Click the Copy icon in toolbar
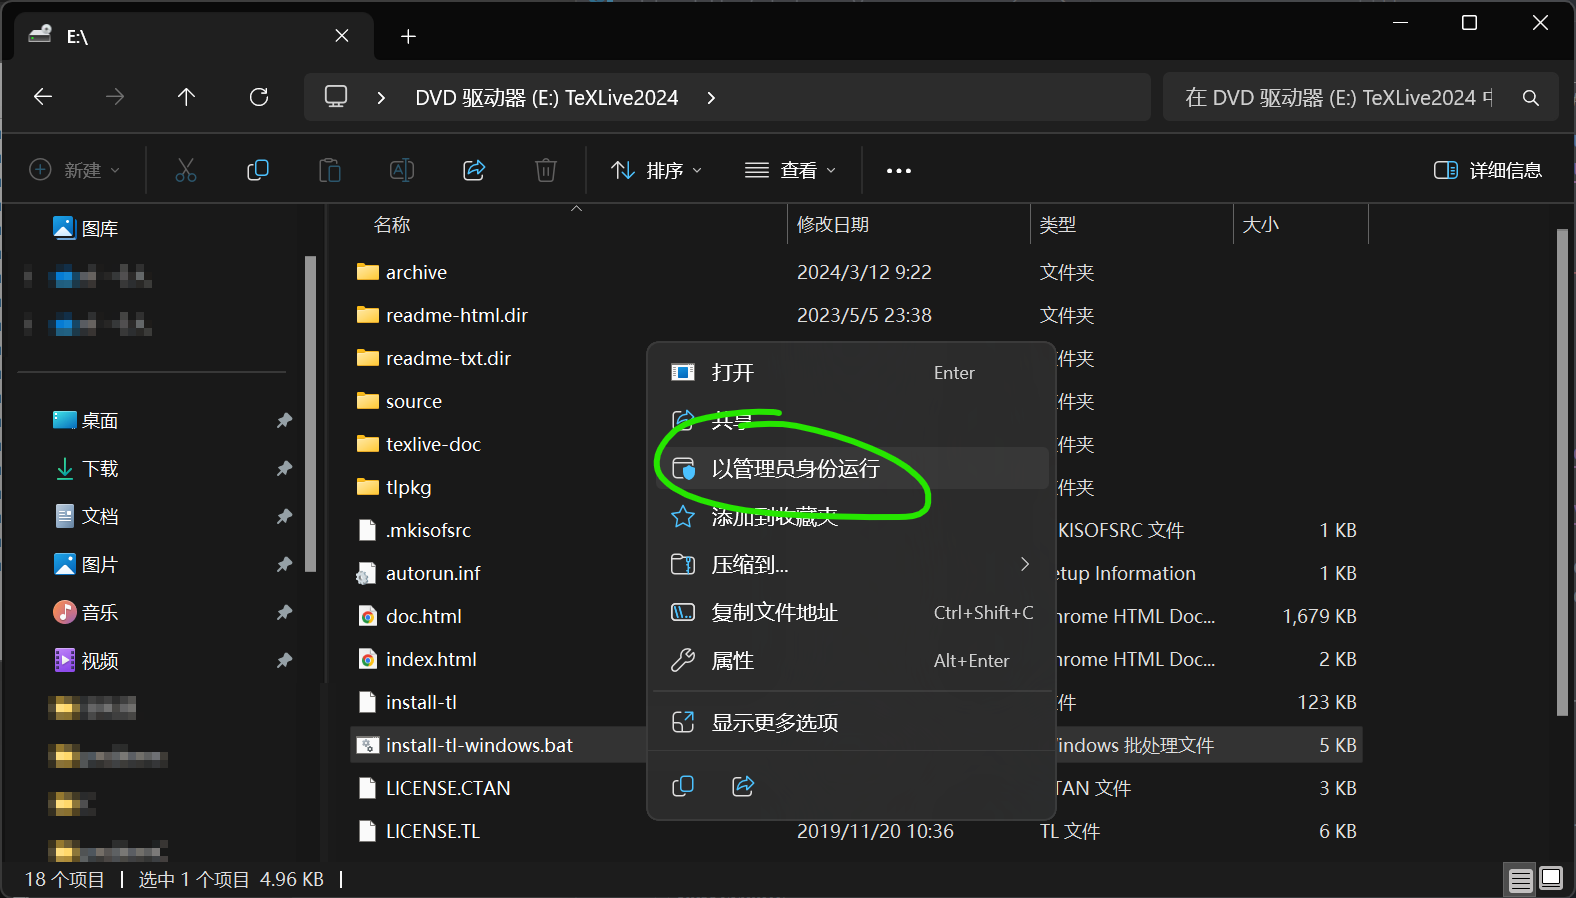This screenshot has height=898, width=1576. pyautogui.click(x=258, y=170)
